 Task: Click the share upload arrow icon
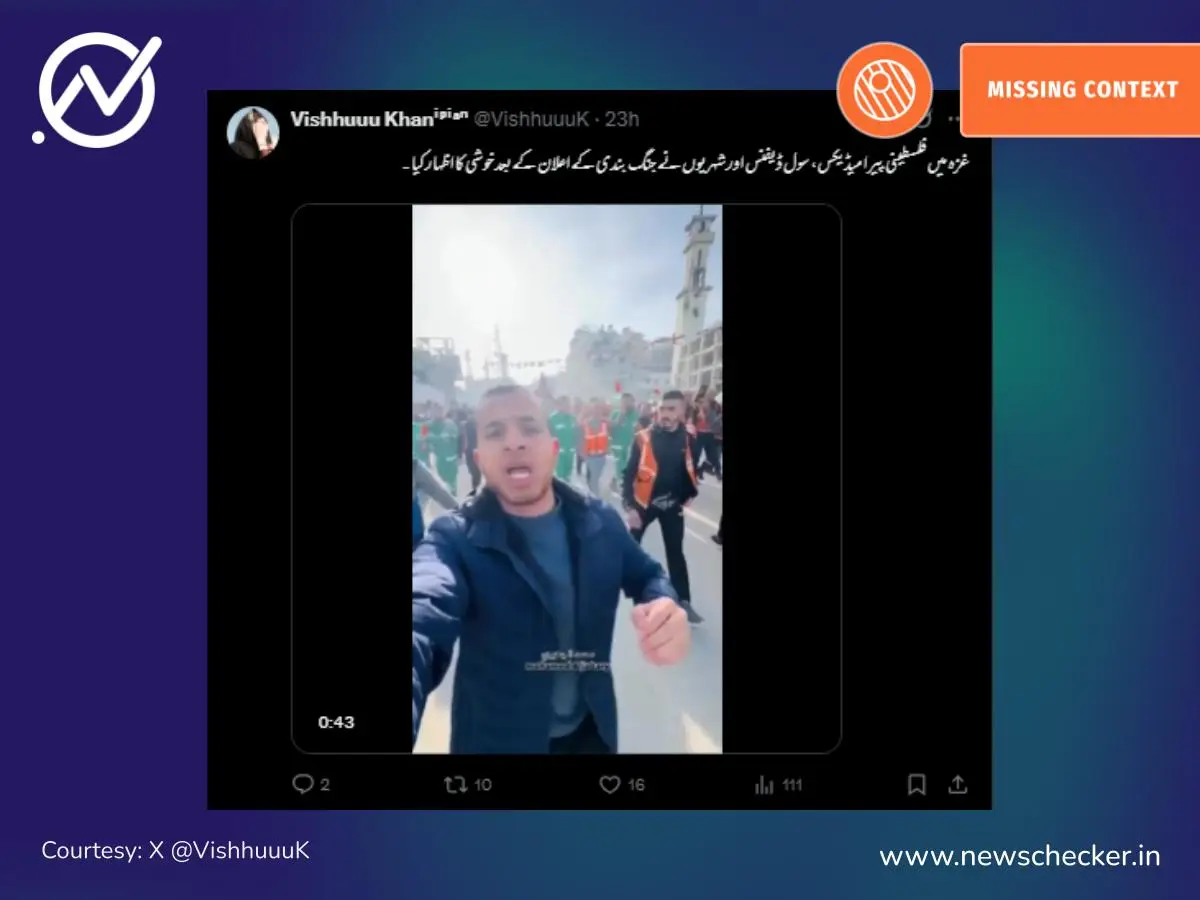point(958,785)
